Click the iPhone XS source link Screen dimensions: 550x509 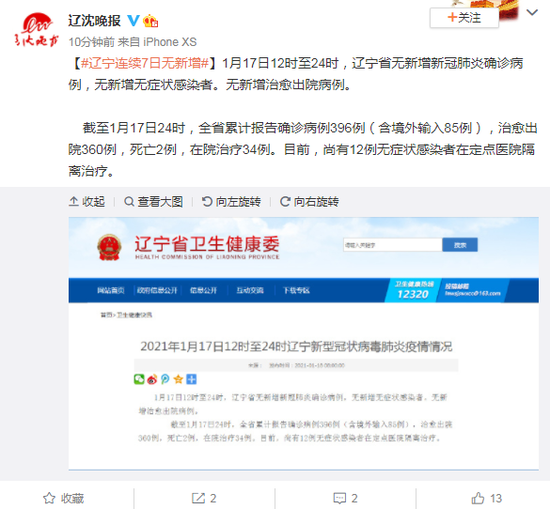click(x=170, y=42)
